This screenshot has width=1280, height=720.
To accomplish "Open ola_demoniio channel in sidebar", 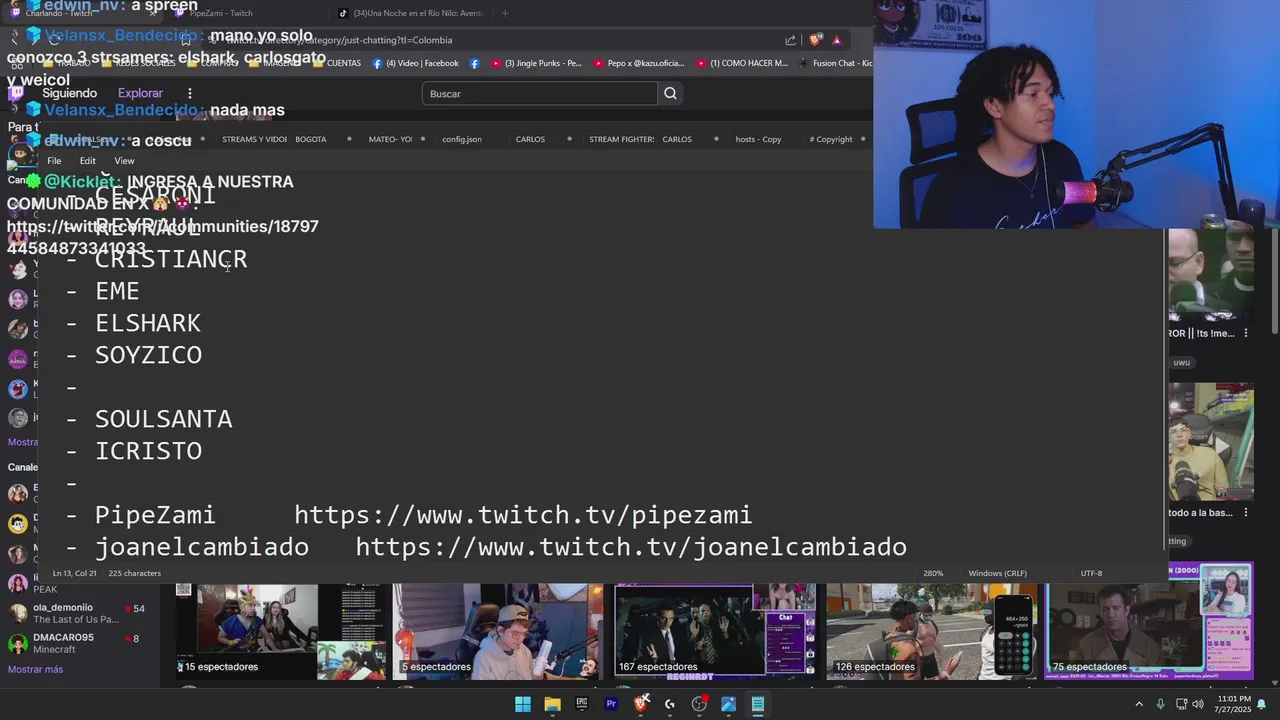I will tap(78, 613).
